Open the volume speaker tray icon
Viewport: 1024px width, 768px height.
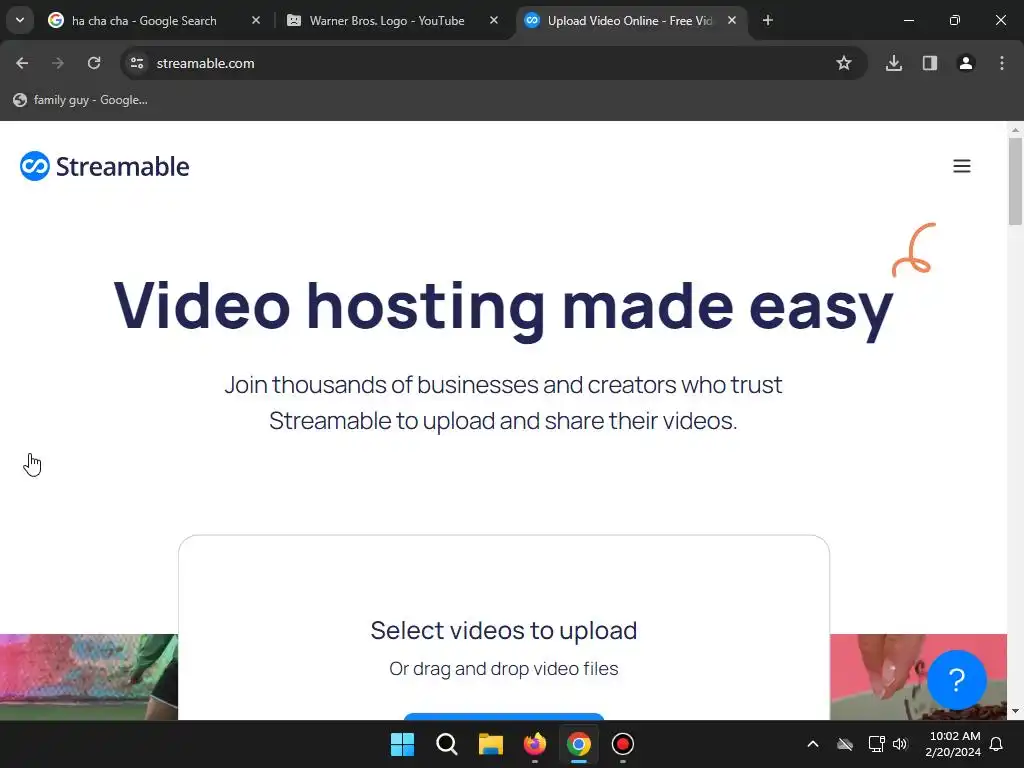pyautogui.click(x=900, y=744)
